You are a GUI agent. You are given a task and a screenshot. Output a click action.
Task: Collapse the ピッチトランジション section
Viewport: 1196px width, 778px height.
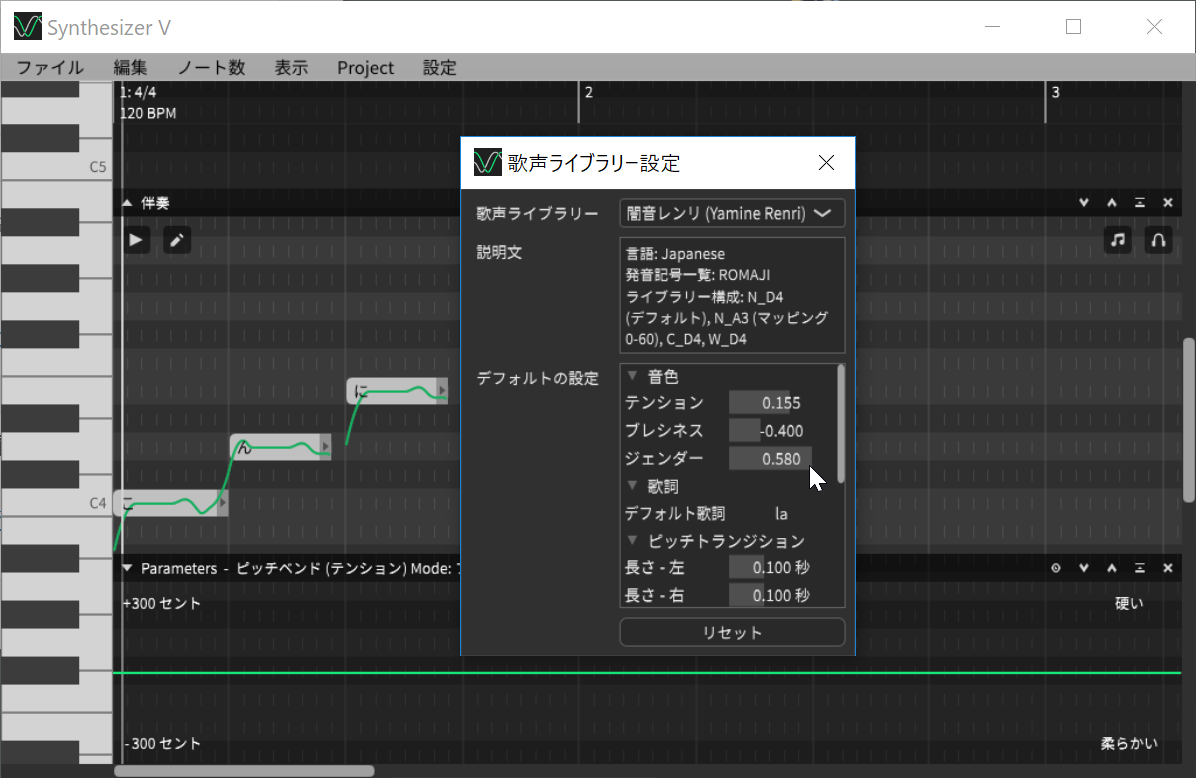[x=632, y=541]
